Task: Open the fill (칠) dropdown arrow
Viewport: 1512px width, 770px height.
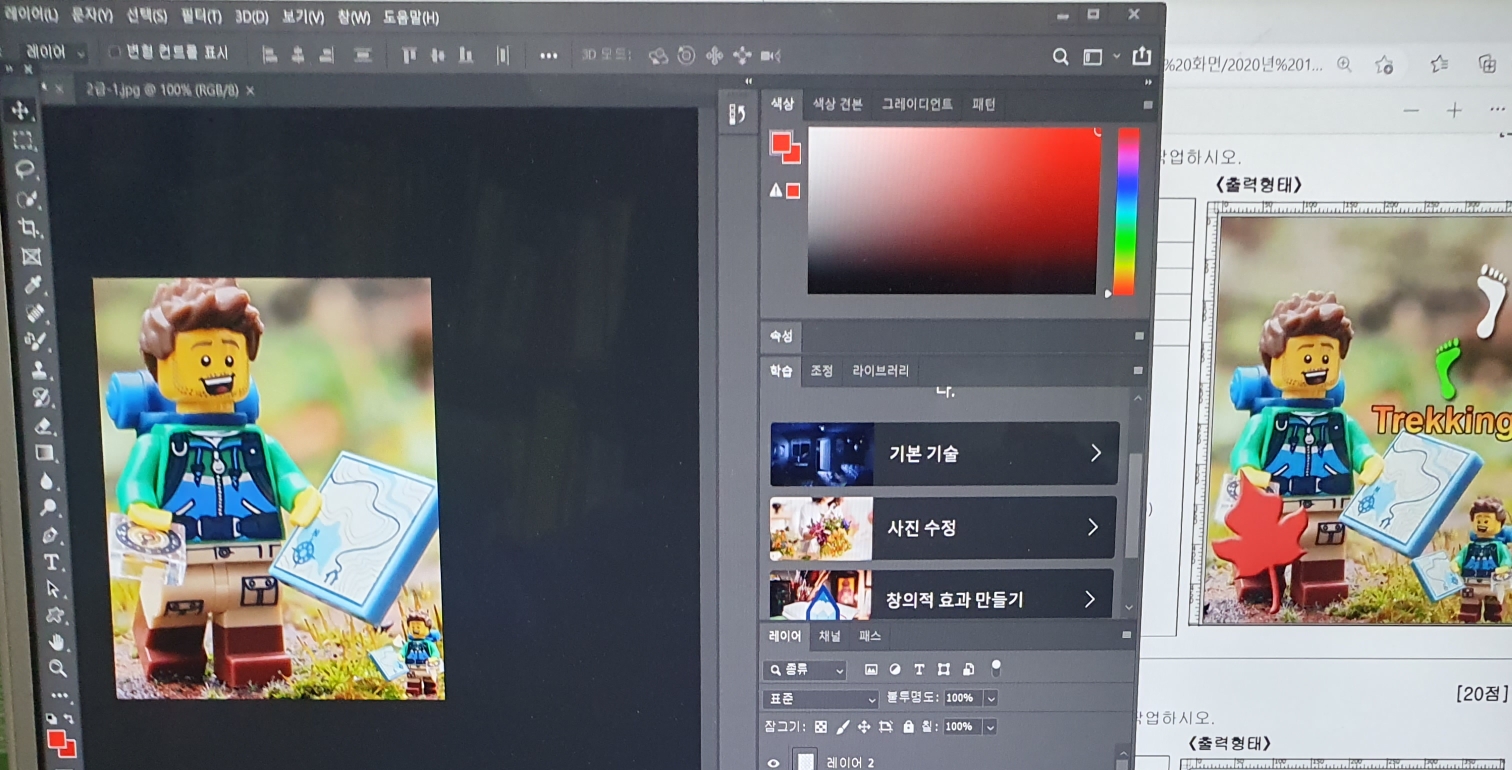Action: tap(990, 727)
